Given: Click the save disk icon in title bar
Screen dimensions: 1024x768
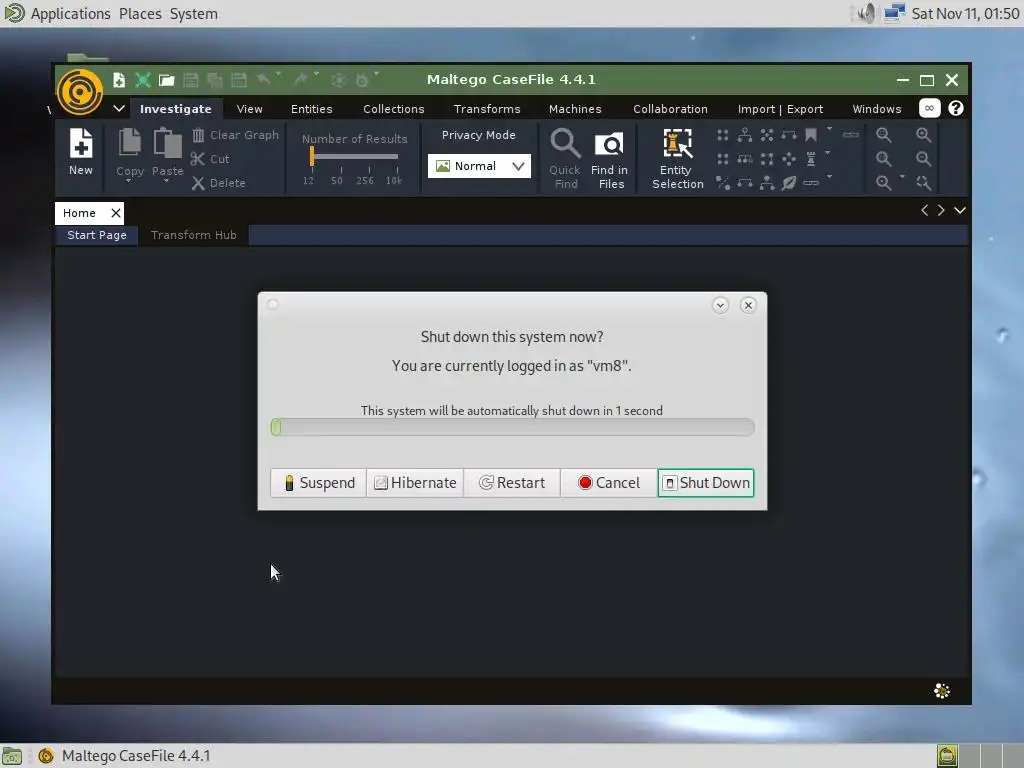Looking at the screenshot, I should [x=191, y=80].
